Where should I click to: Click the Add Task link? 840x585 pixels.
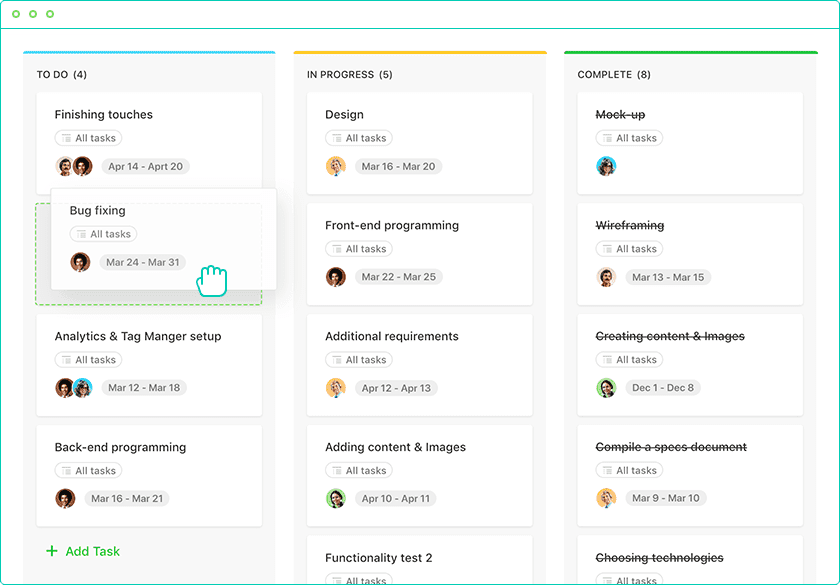coord(92,551)
